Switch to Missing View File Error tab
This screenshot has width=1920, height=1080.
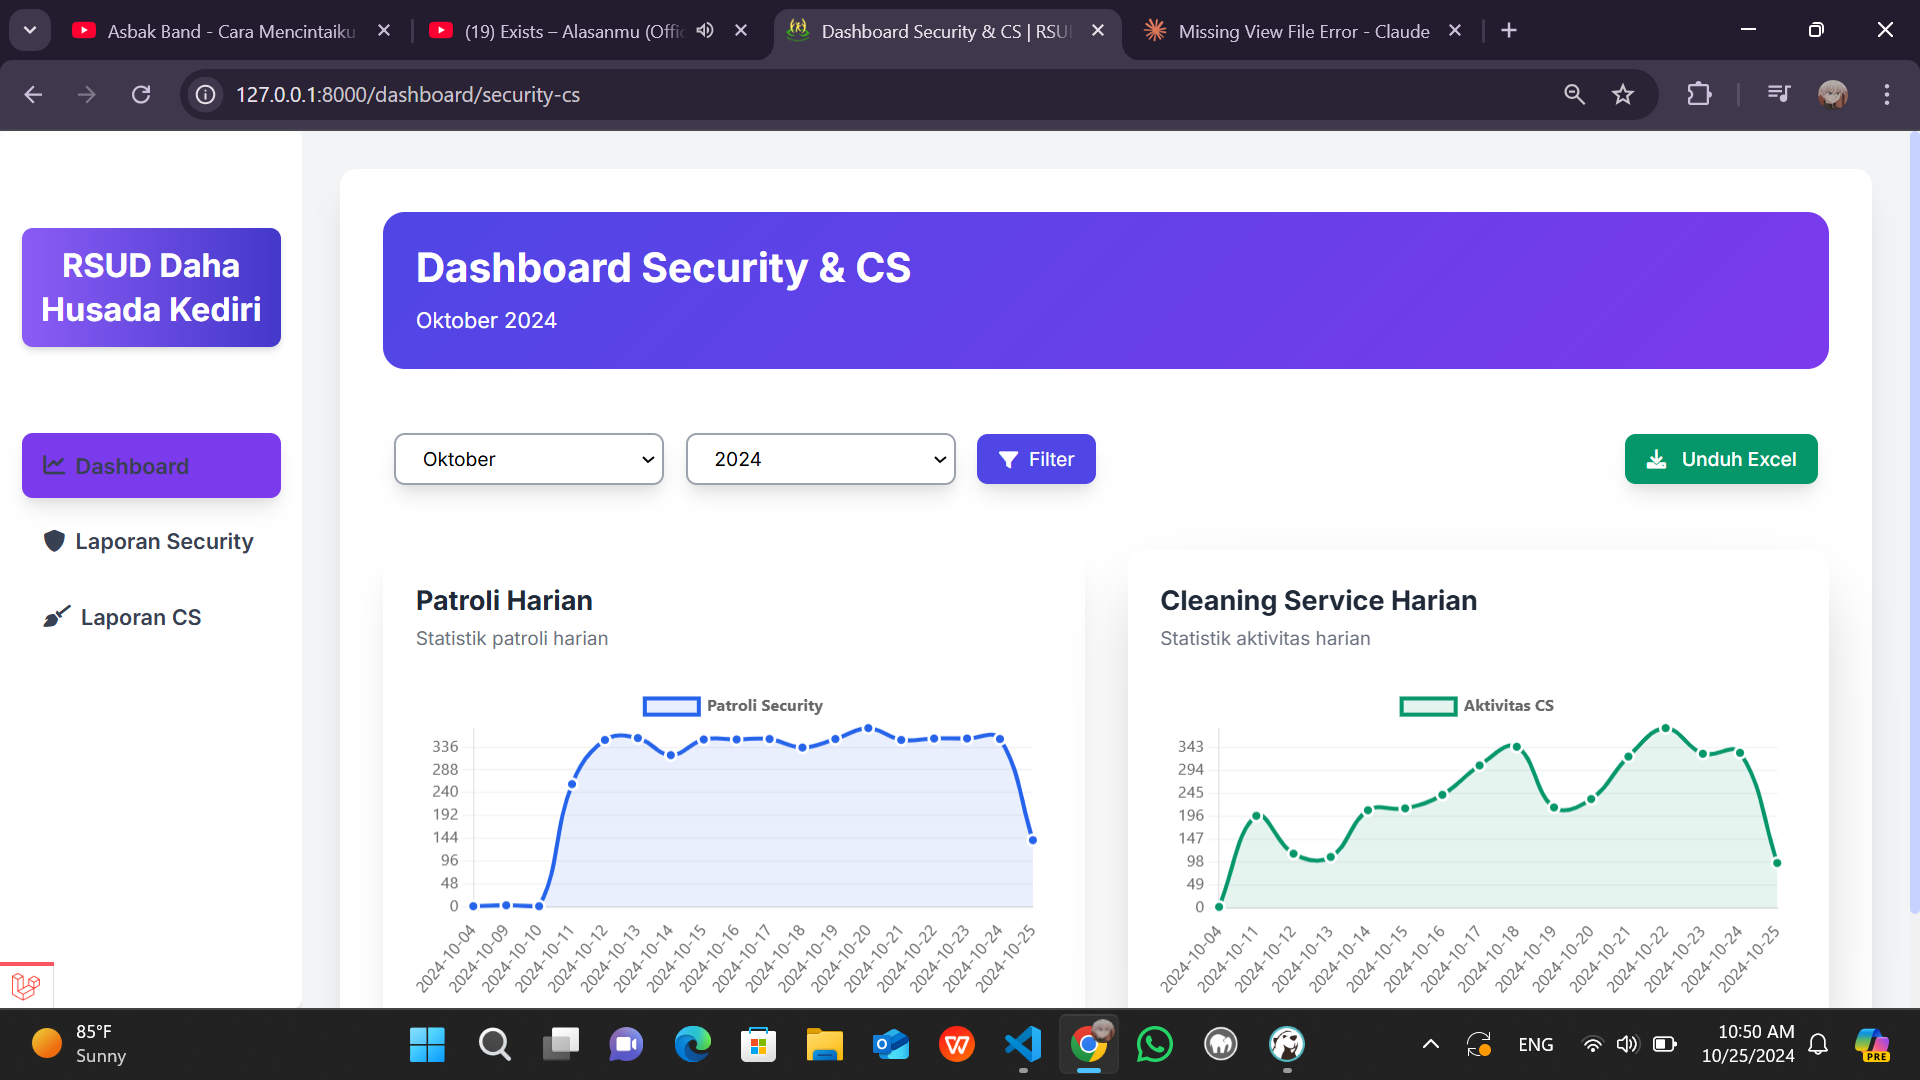1301,31
